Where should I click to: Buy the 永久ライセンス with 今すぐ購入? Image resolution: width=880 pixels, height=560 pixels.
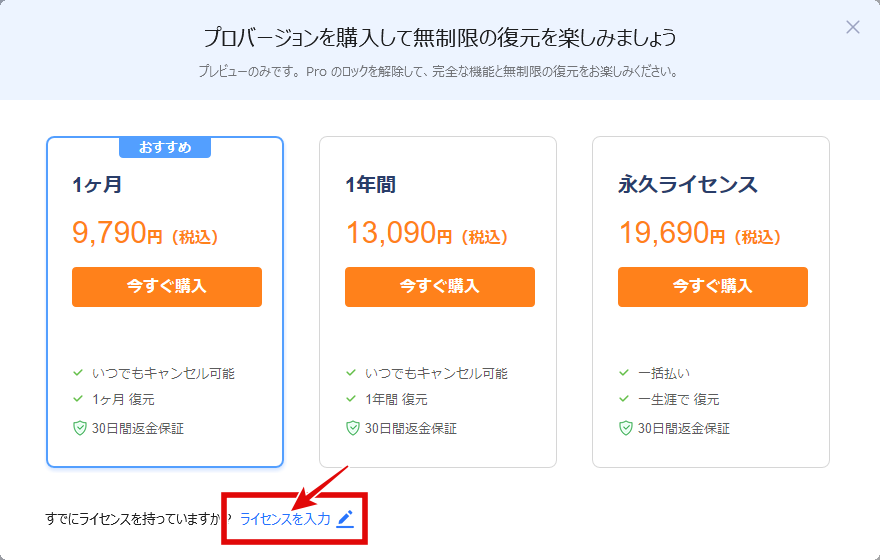713,287
